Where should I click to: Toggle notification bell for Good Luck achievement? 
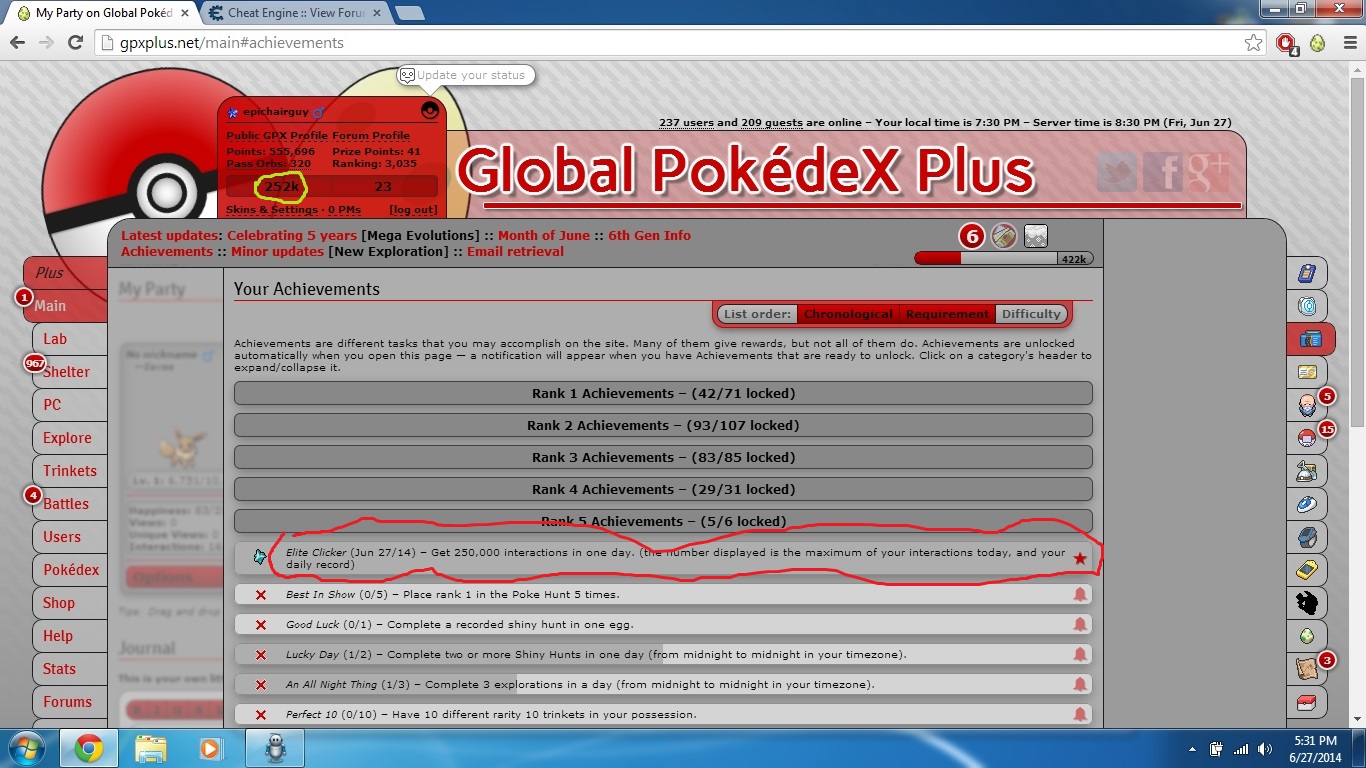[1080, 625]
